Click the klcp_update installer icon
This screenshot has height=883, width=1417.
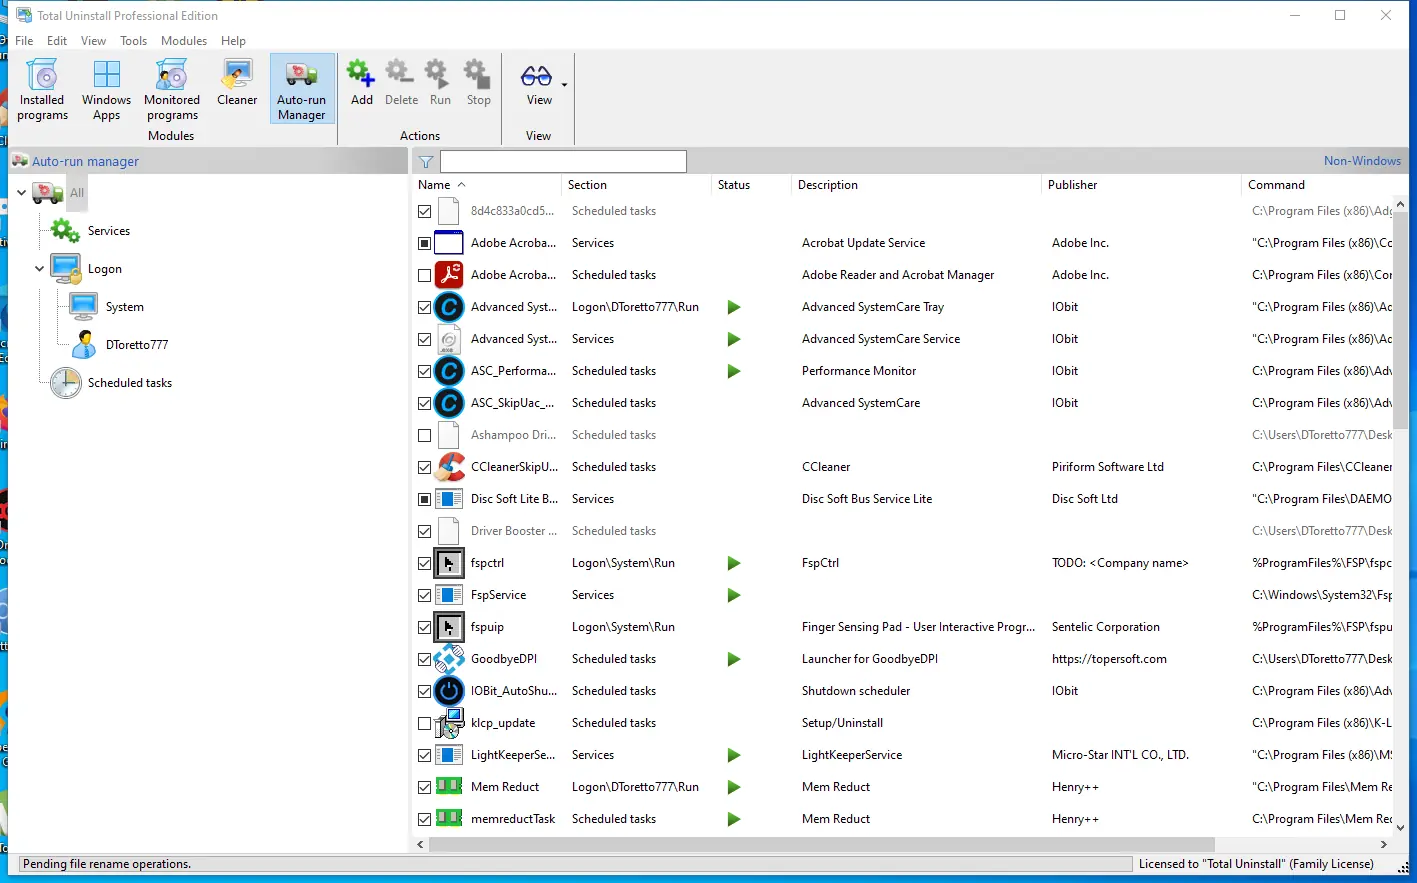pos(449,723)
